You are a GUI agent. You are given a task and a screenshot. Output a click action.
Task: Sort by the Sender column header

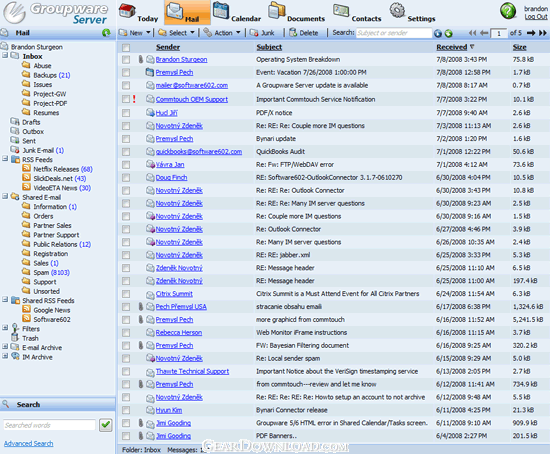[x=168, y=47]
